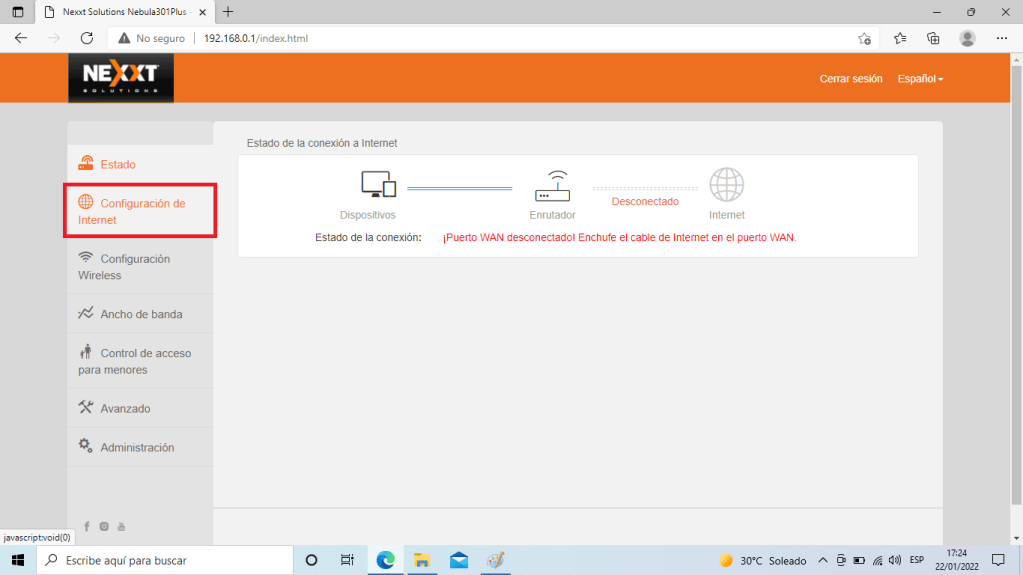Viewport: 1023px width, 575px height.
Task: Click the Nexxt Solutions logo
Action: pyautogui.click(x=120, y=77)
